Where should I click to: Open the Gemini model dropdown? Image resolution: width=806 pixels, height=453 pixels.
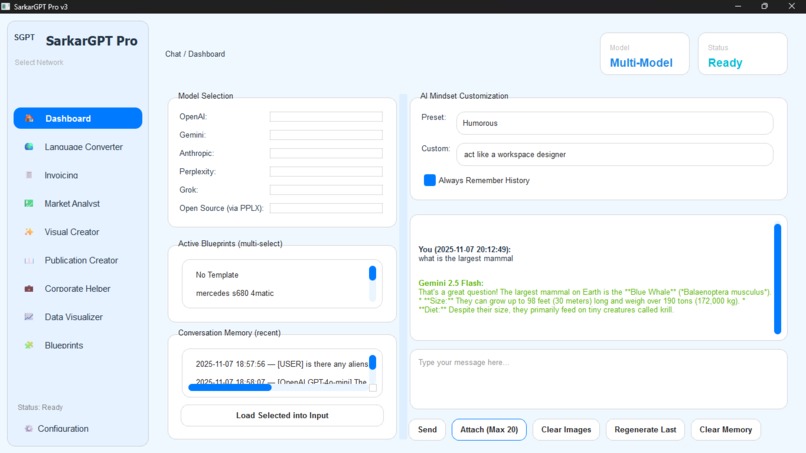pyautogui.click(x=326, y=135)
